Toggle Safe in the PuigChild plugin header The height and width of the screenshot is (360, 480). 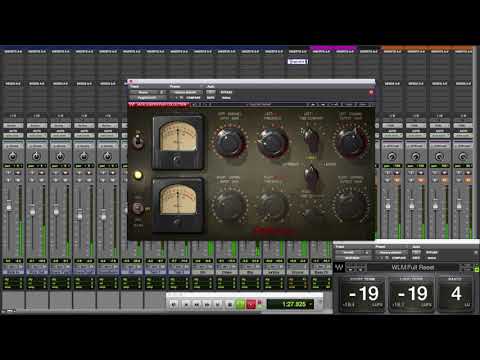click(x=211, y=98)
